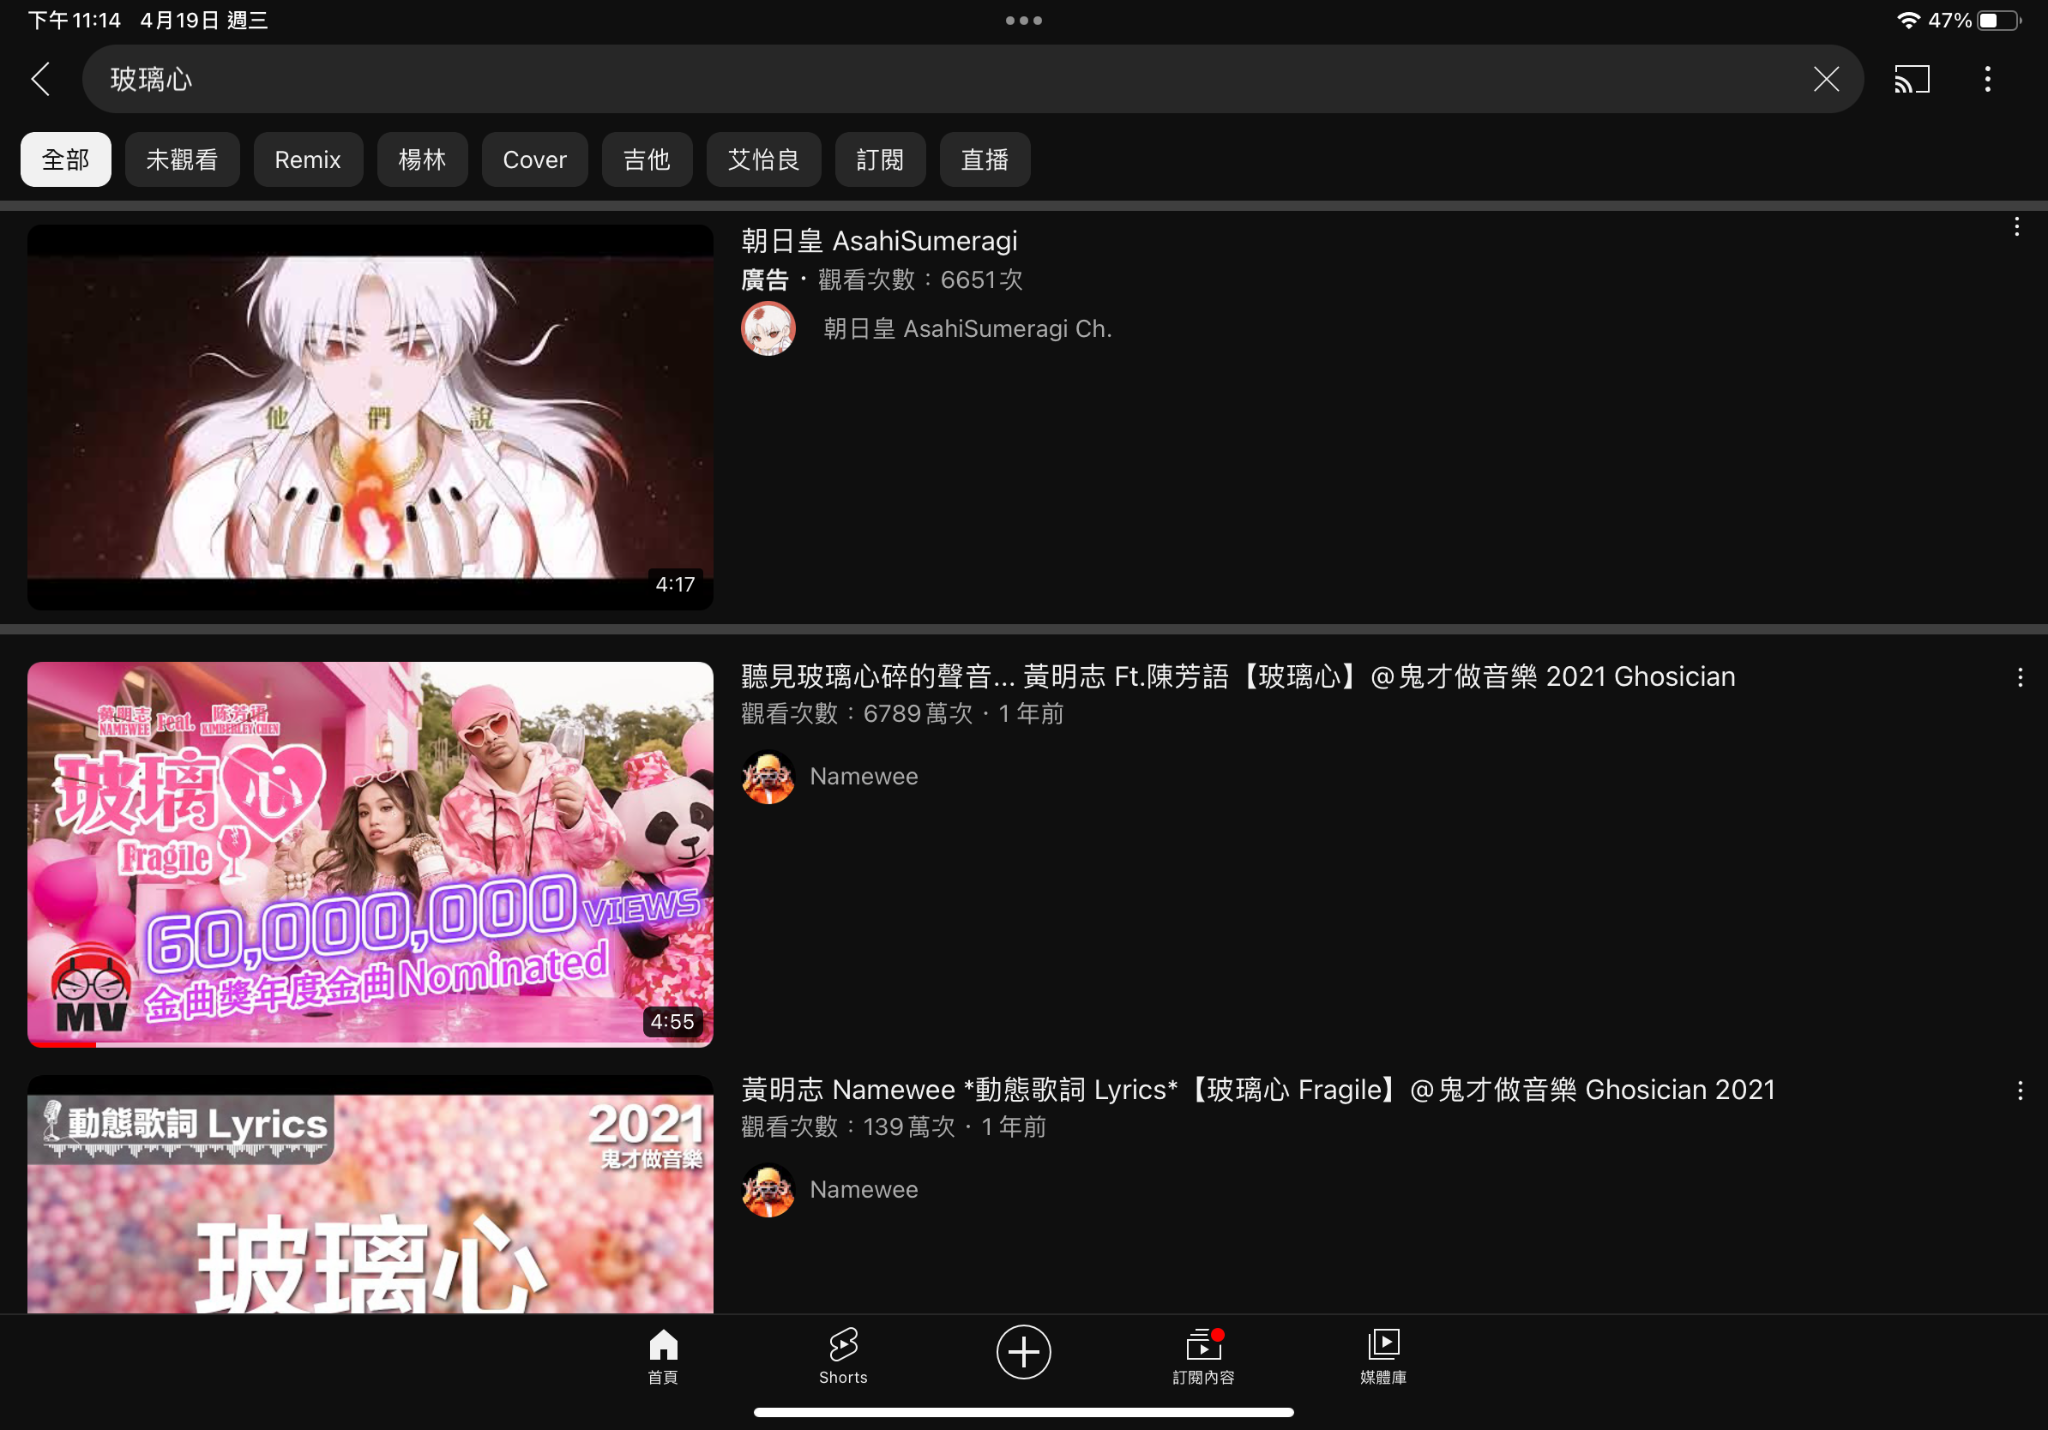This screenshot has width=2048, height=1430.
Task: Open the 媒體庫 library tab
Action: click(1383, 1357)
